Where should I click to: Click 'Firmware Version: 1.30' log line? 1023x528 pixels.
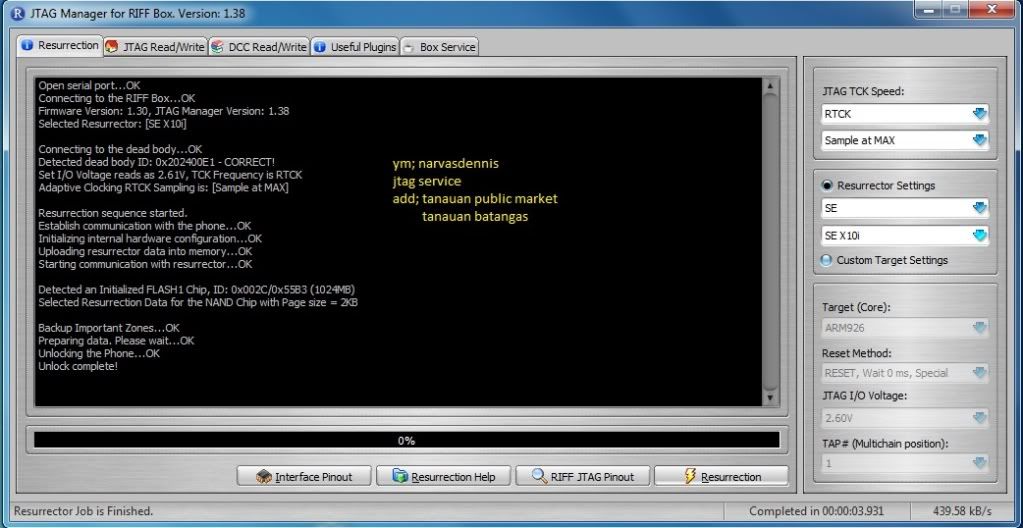tap(164, 111)
